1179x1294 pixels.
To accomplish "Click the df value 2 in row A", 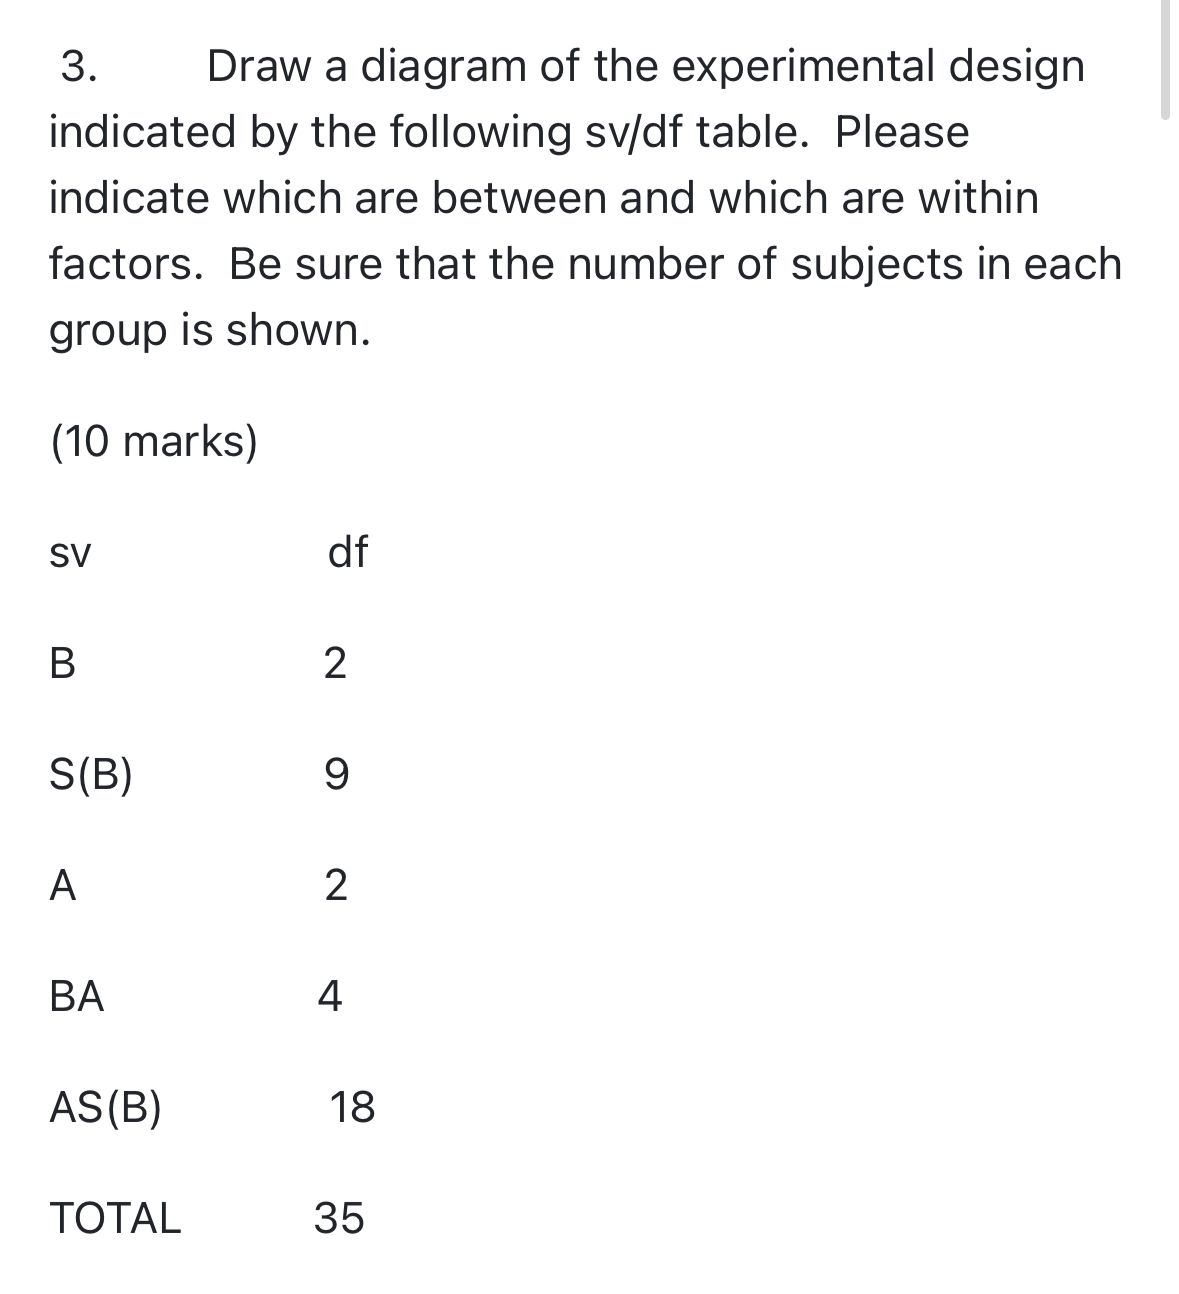I will 336,885.
